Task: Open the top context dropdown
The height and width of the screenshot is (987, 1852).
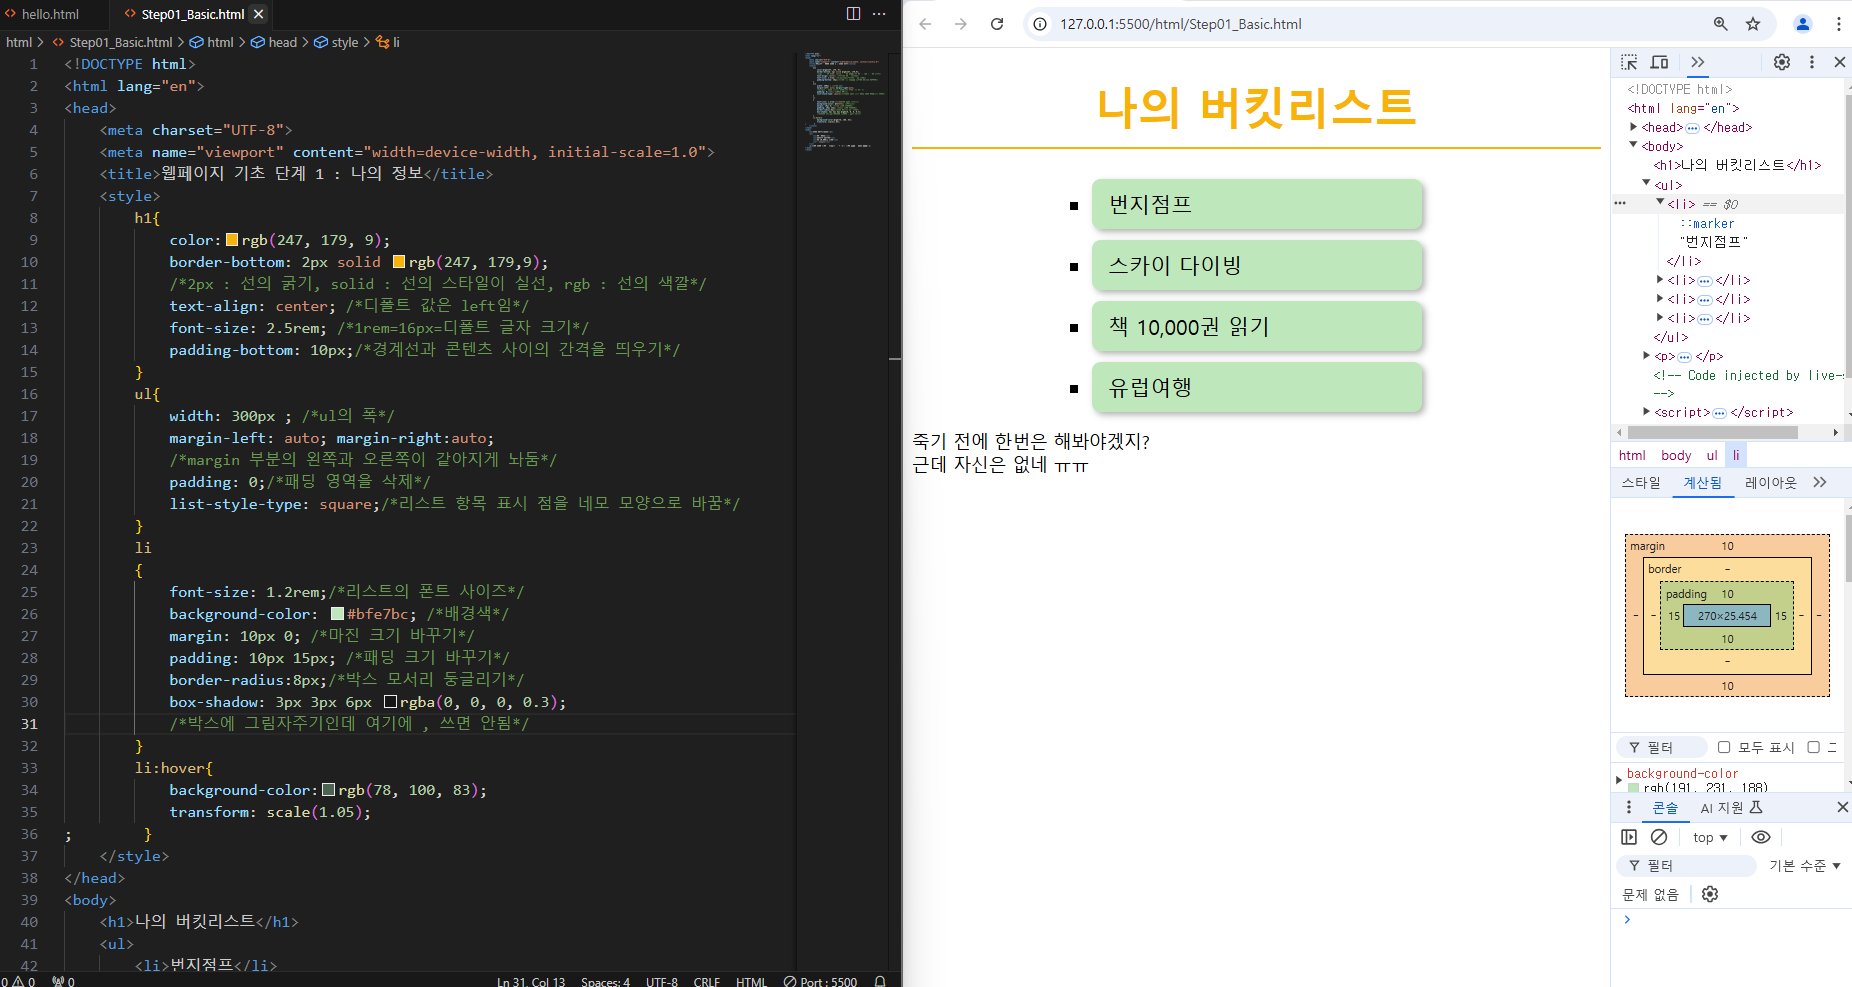Action: (x=1710, y=837)
